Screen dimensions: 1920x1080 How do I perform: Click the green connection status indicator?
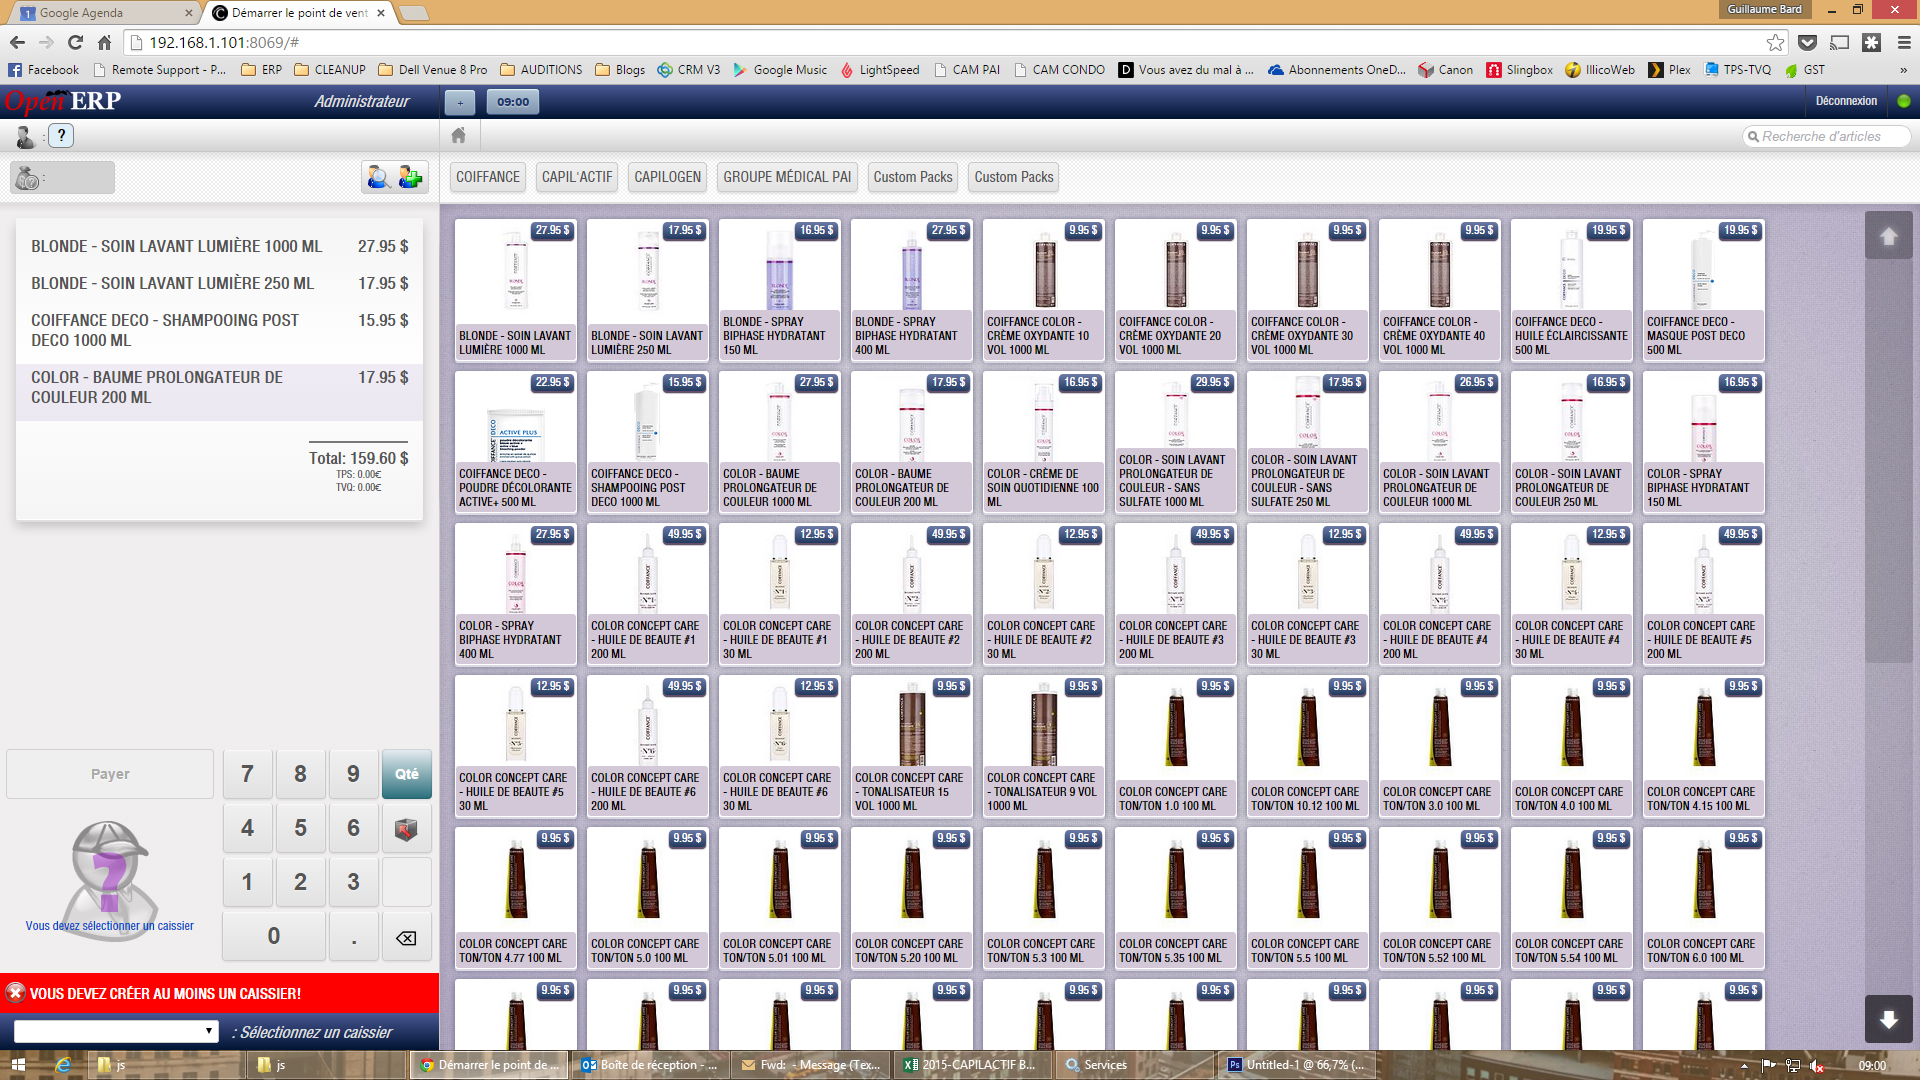(1903, 101)
